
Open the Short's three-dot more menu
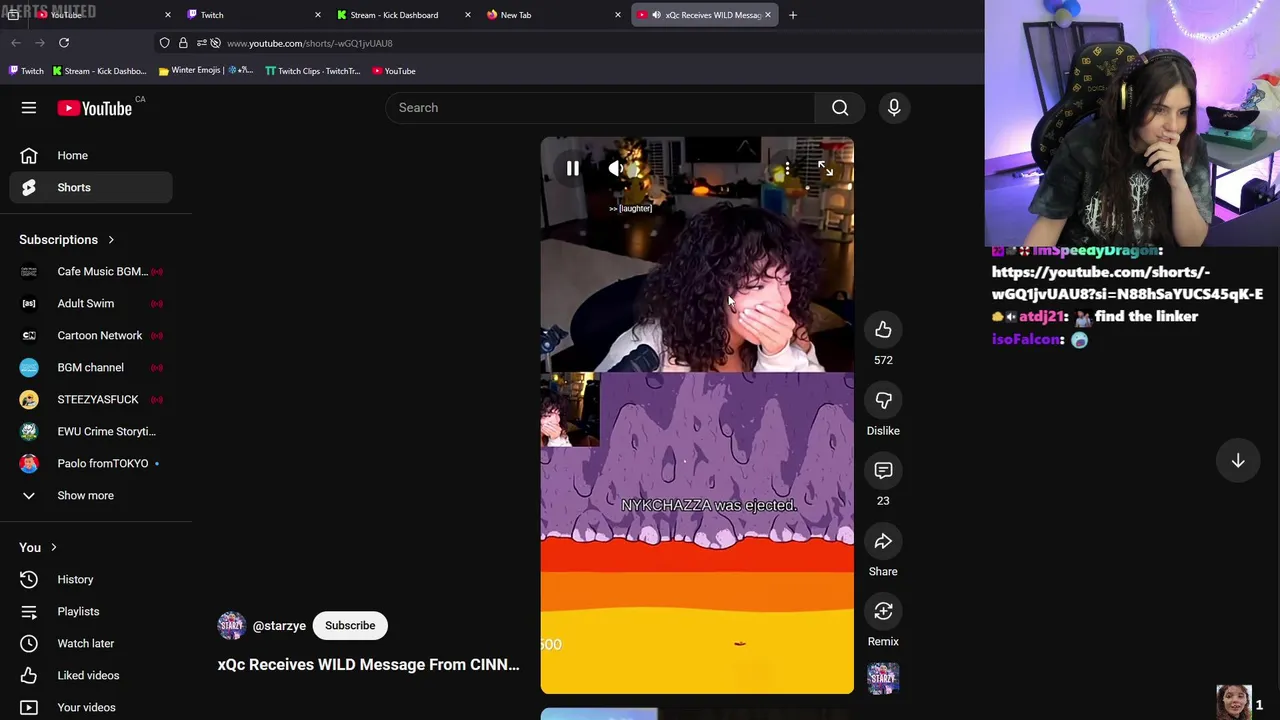point(787,169)
